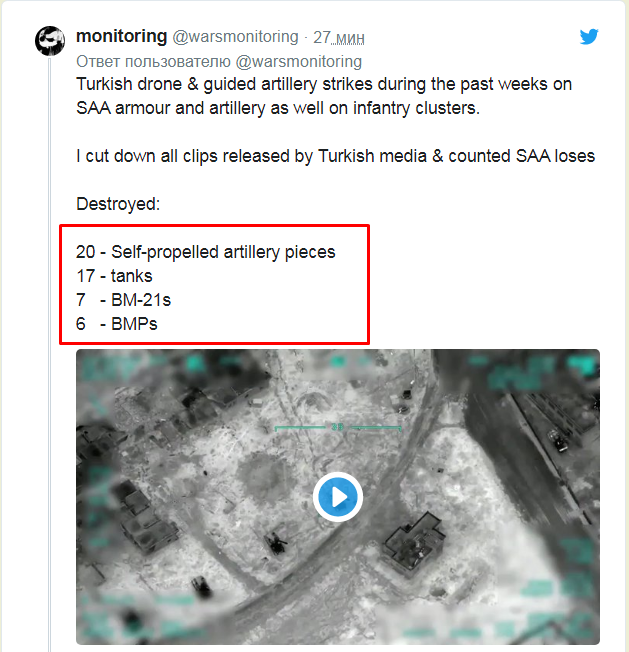Viewport: 629px width, 652px height.
Task: Click the "6 - BMPs" line
Action: (x=117, y=324)
